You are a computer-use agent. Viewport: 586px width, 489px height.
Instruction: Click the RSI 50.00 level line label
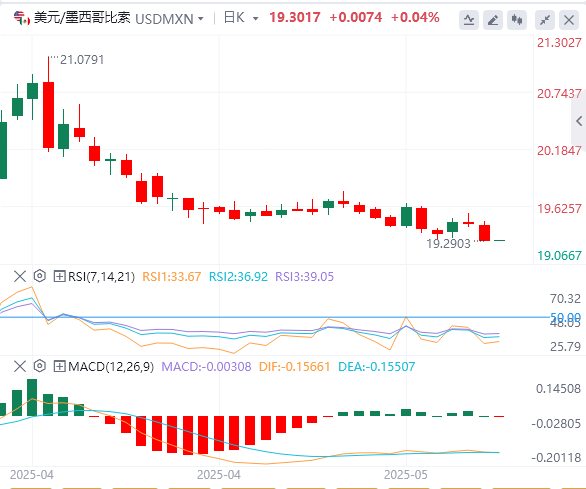(x=565, y=317)
